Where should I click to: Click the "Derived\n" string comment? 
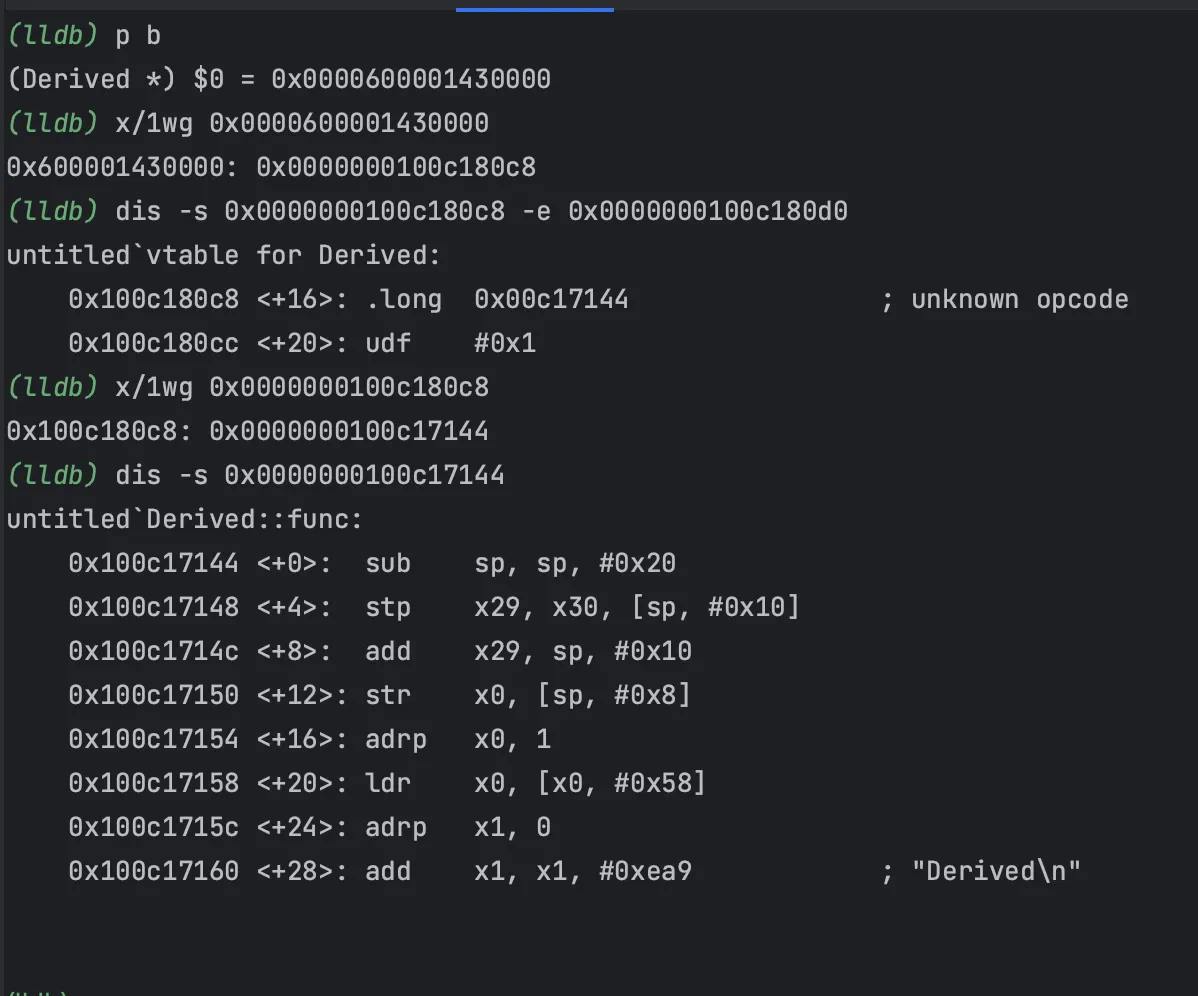[x=996, y=871]
